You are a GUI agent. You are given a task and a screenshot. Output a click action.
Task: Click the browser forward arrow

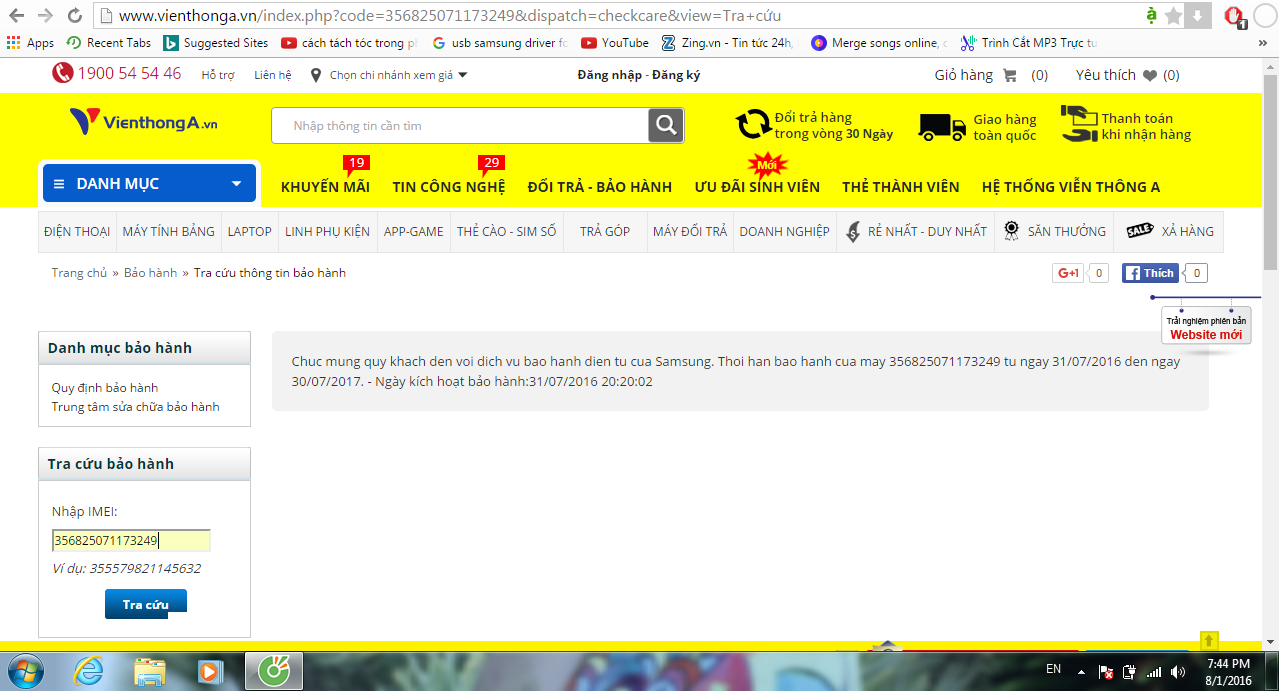pos(45,15)
